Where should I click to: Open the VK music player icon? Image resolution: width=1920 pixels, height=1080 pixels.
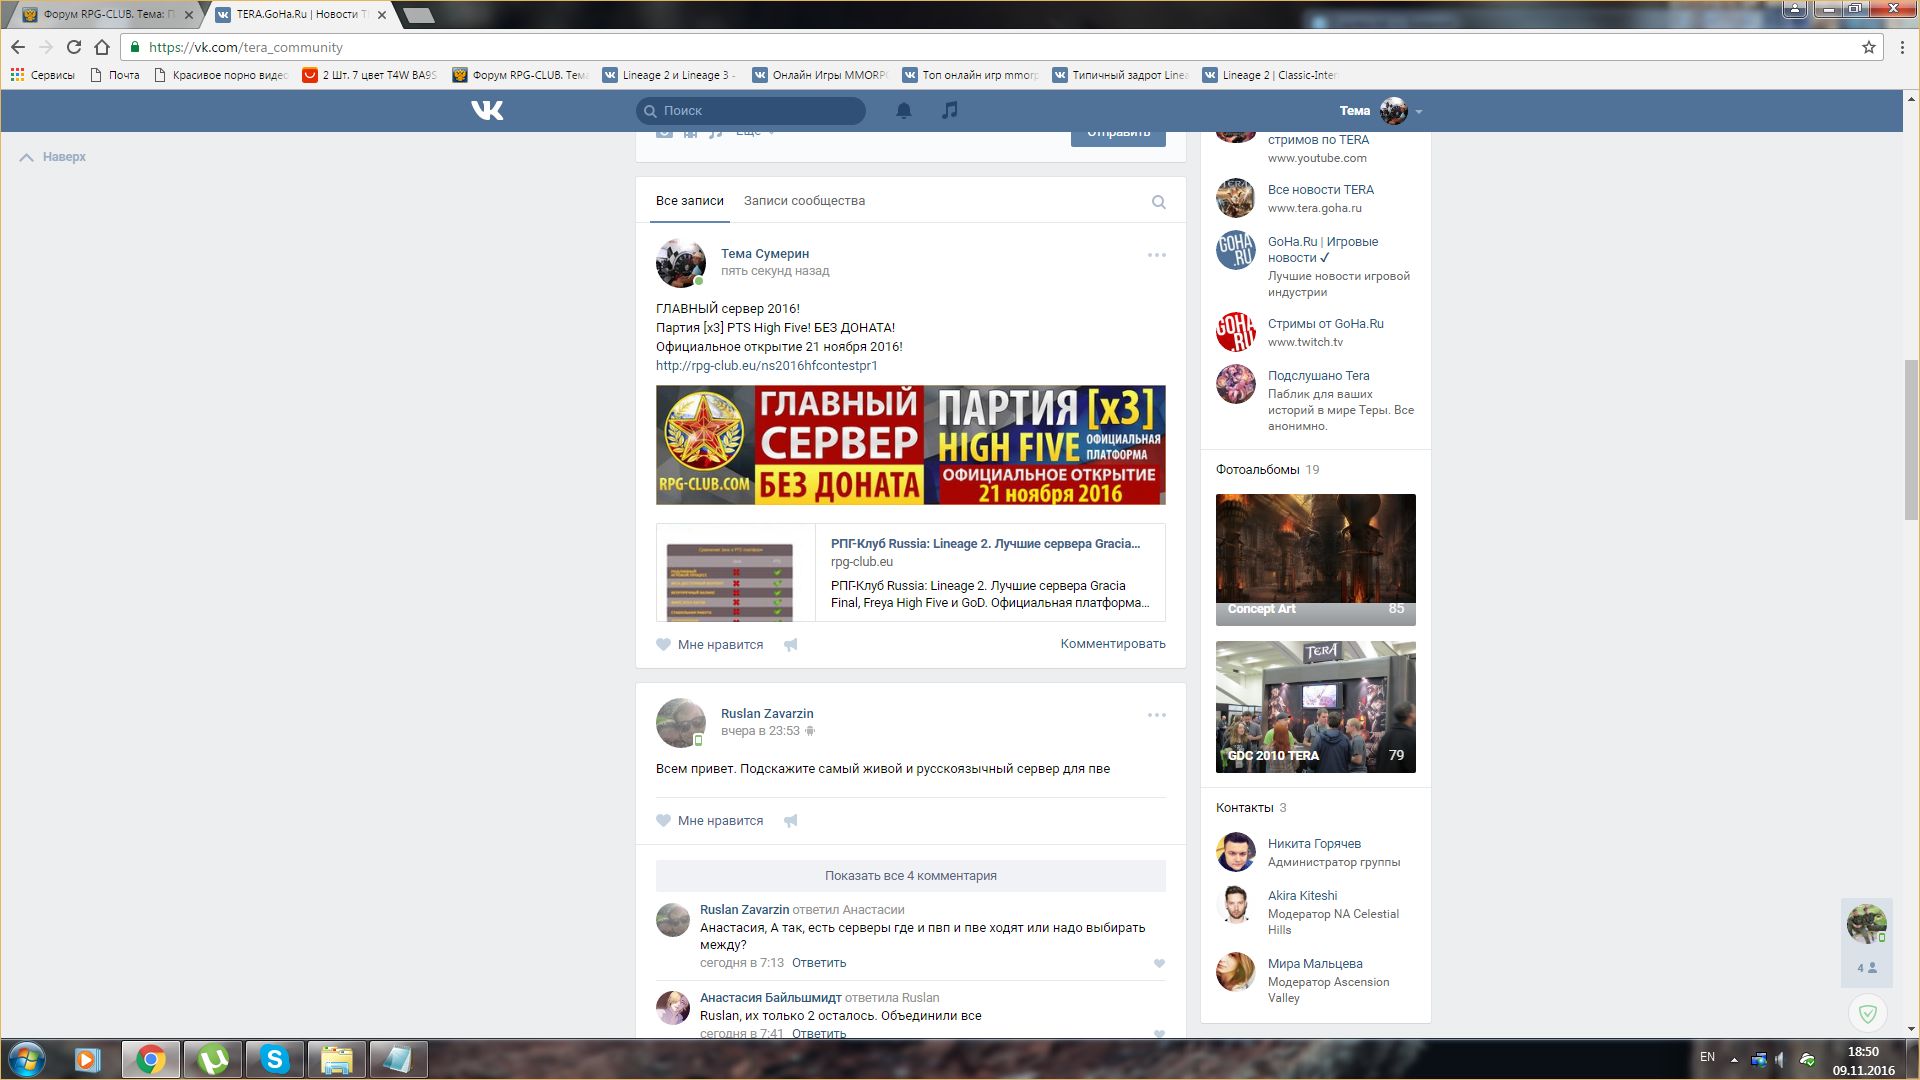(x=949, y=110)
